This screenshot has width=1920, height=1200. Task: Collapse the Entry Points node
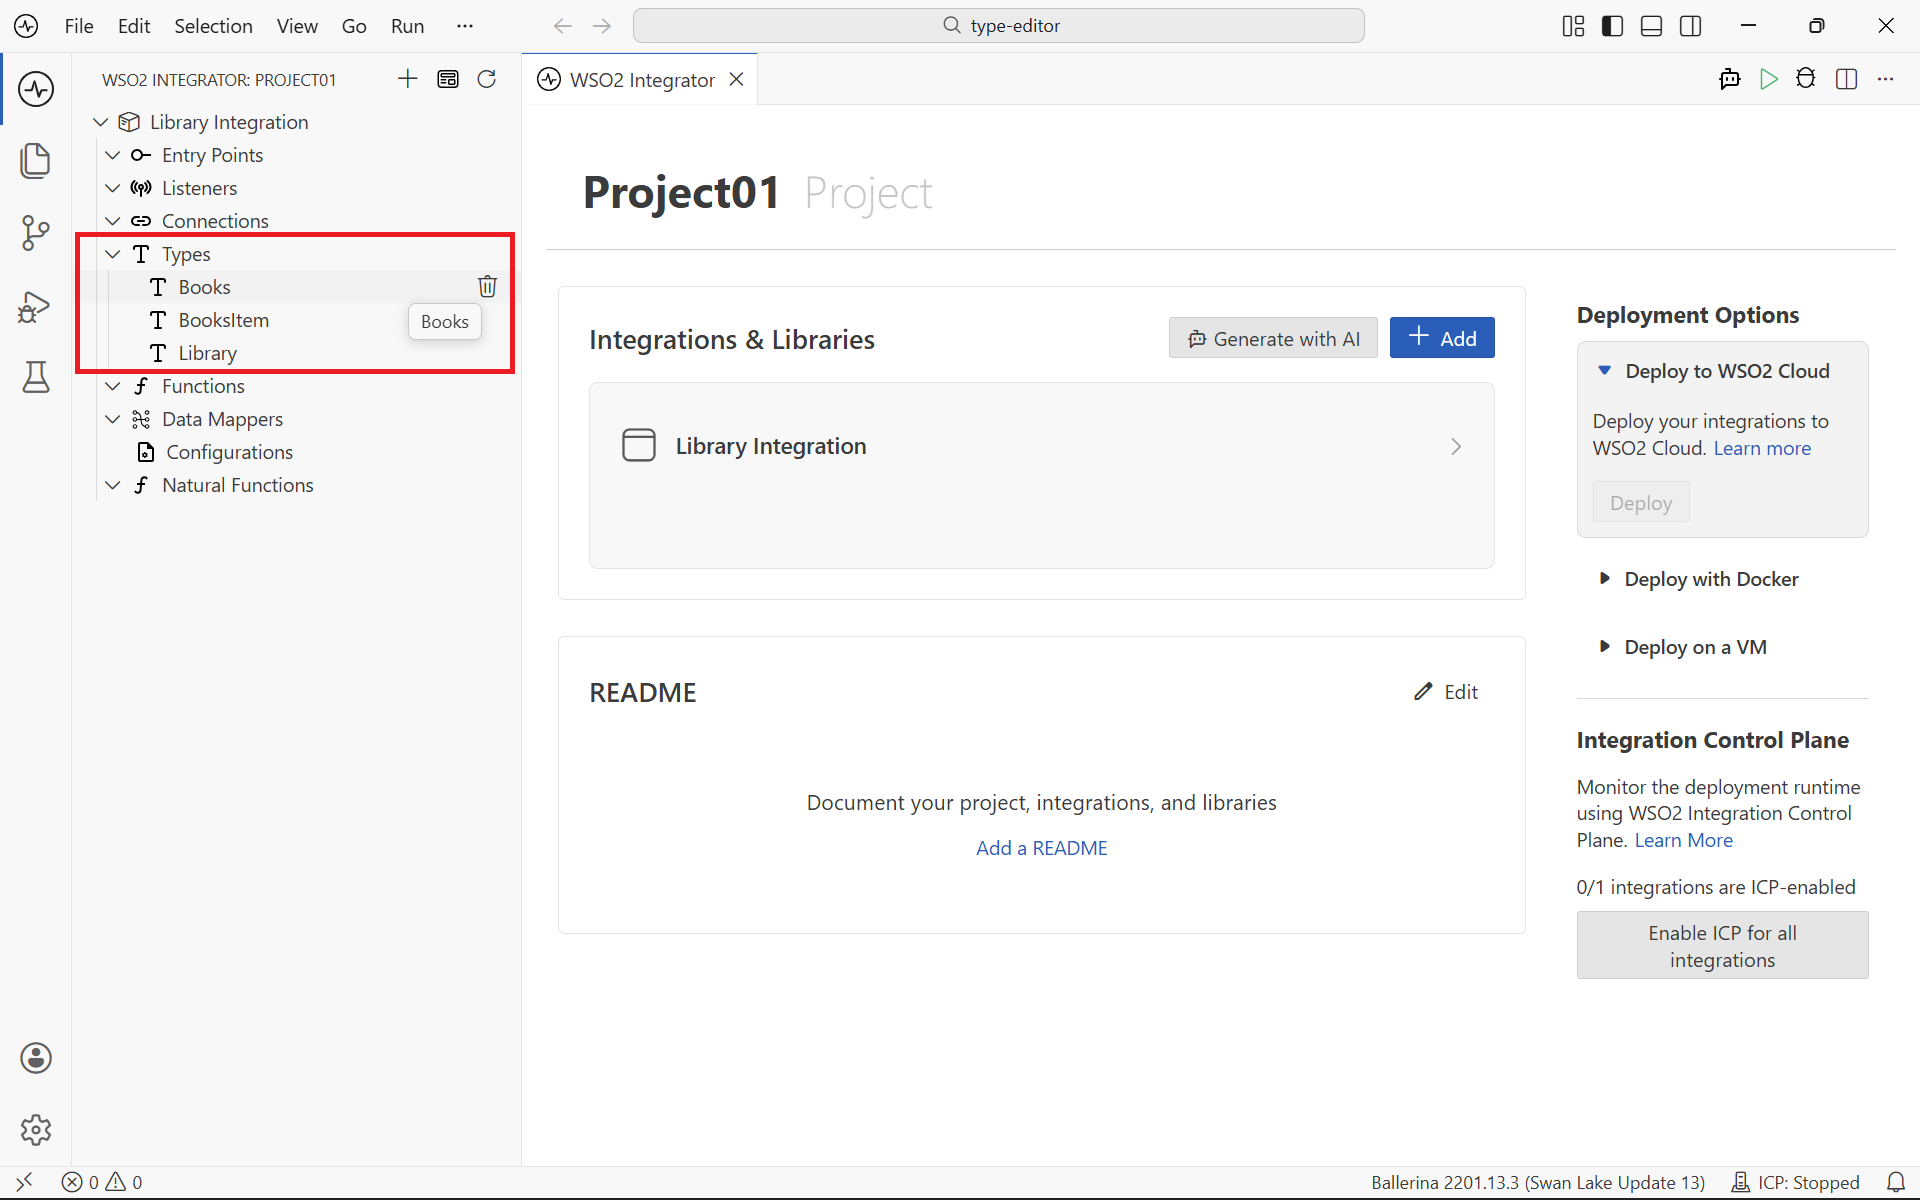click(113, 155)
